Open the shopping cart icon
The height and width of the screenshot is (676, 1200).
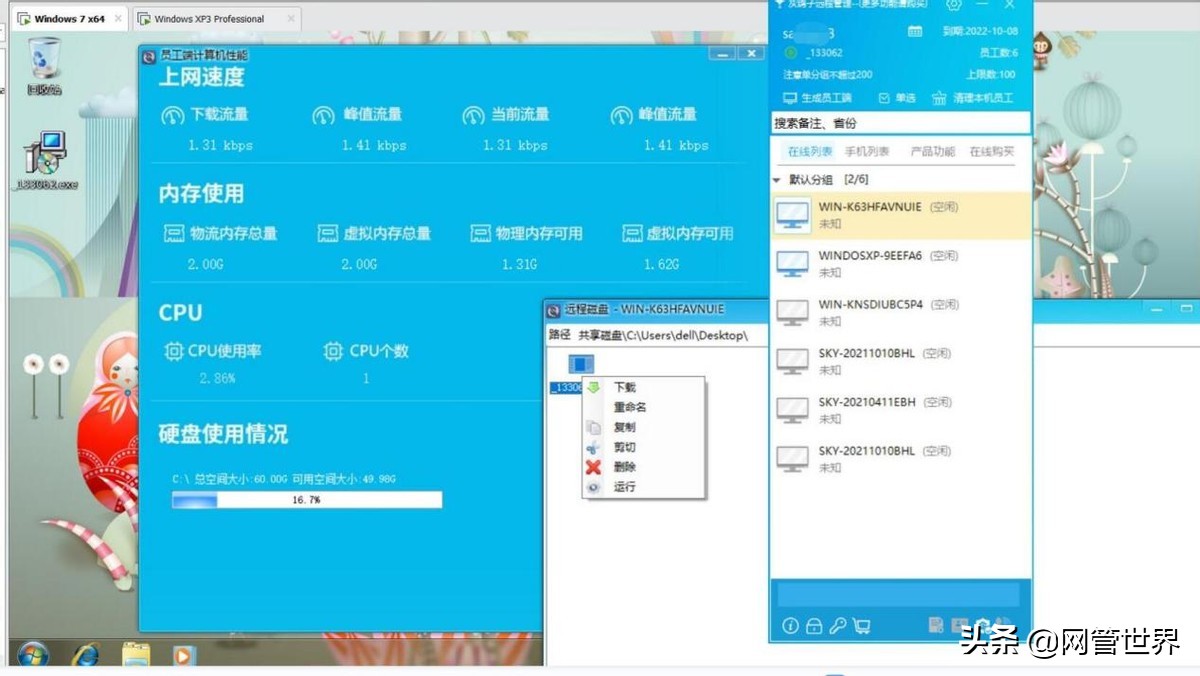coord(863,625)
